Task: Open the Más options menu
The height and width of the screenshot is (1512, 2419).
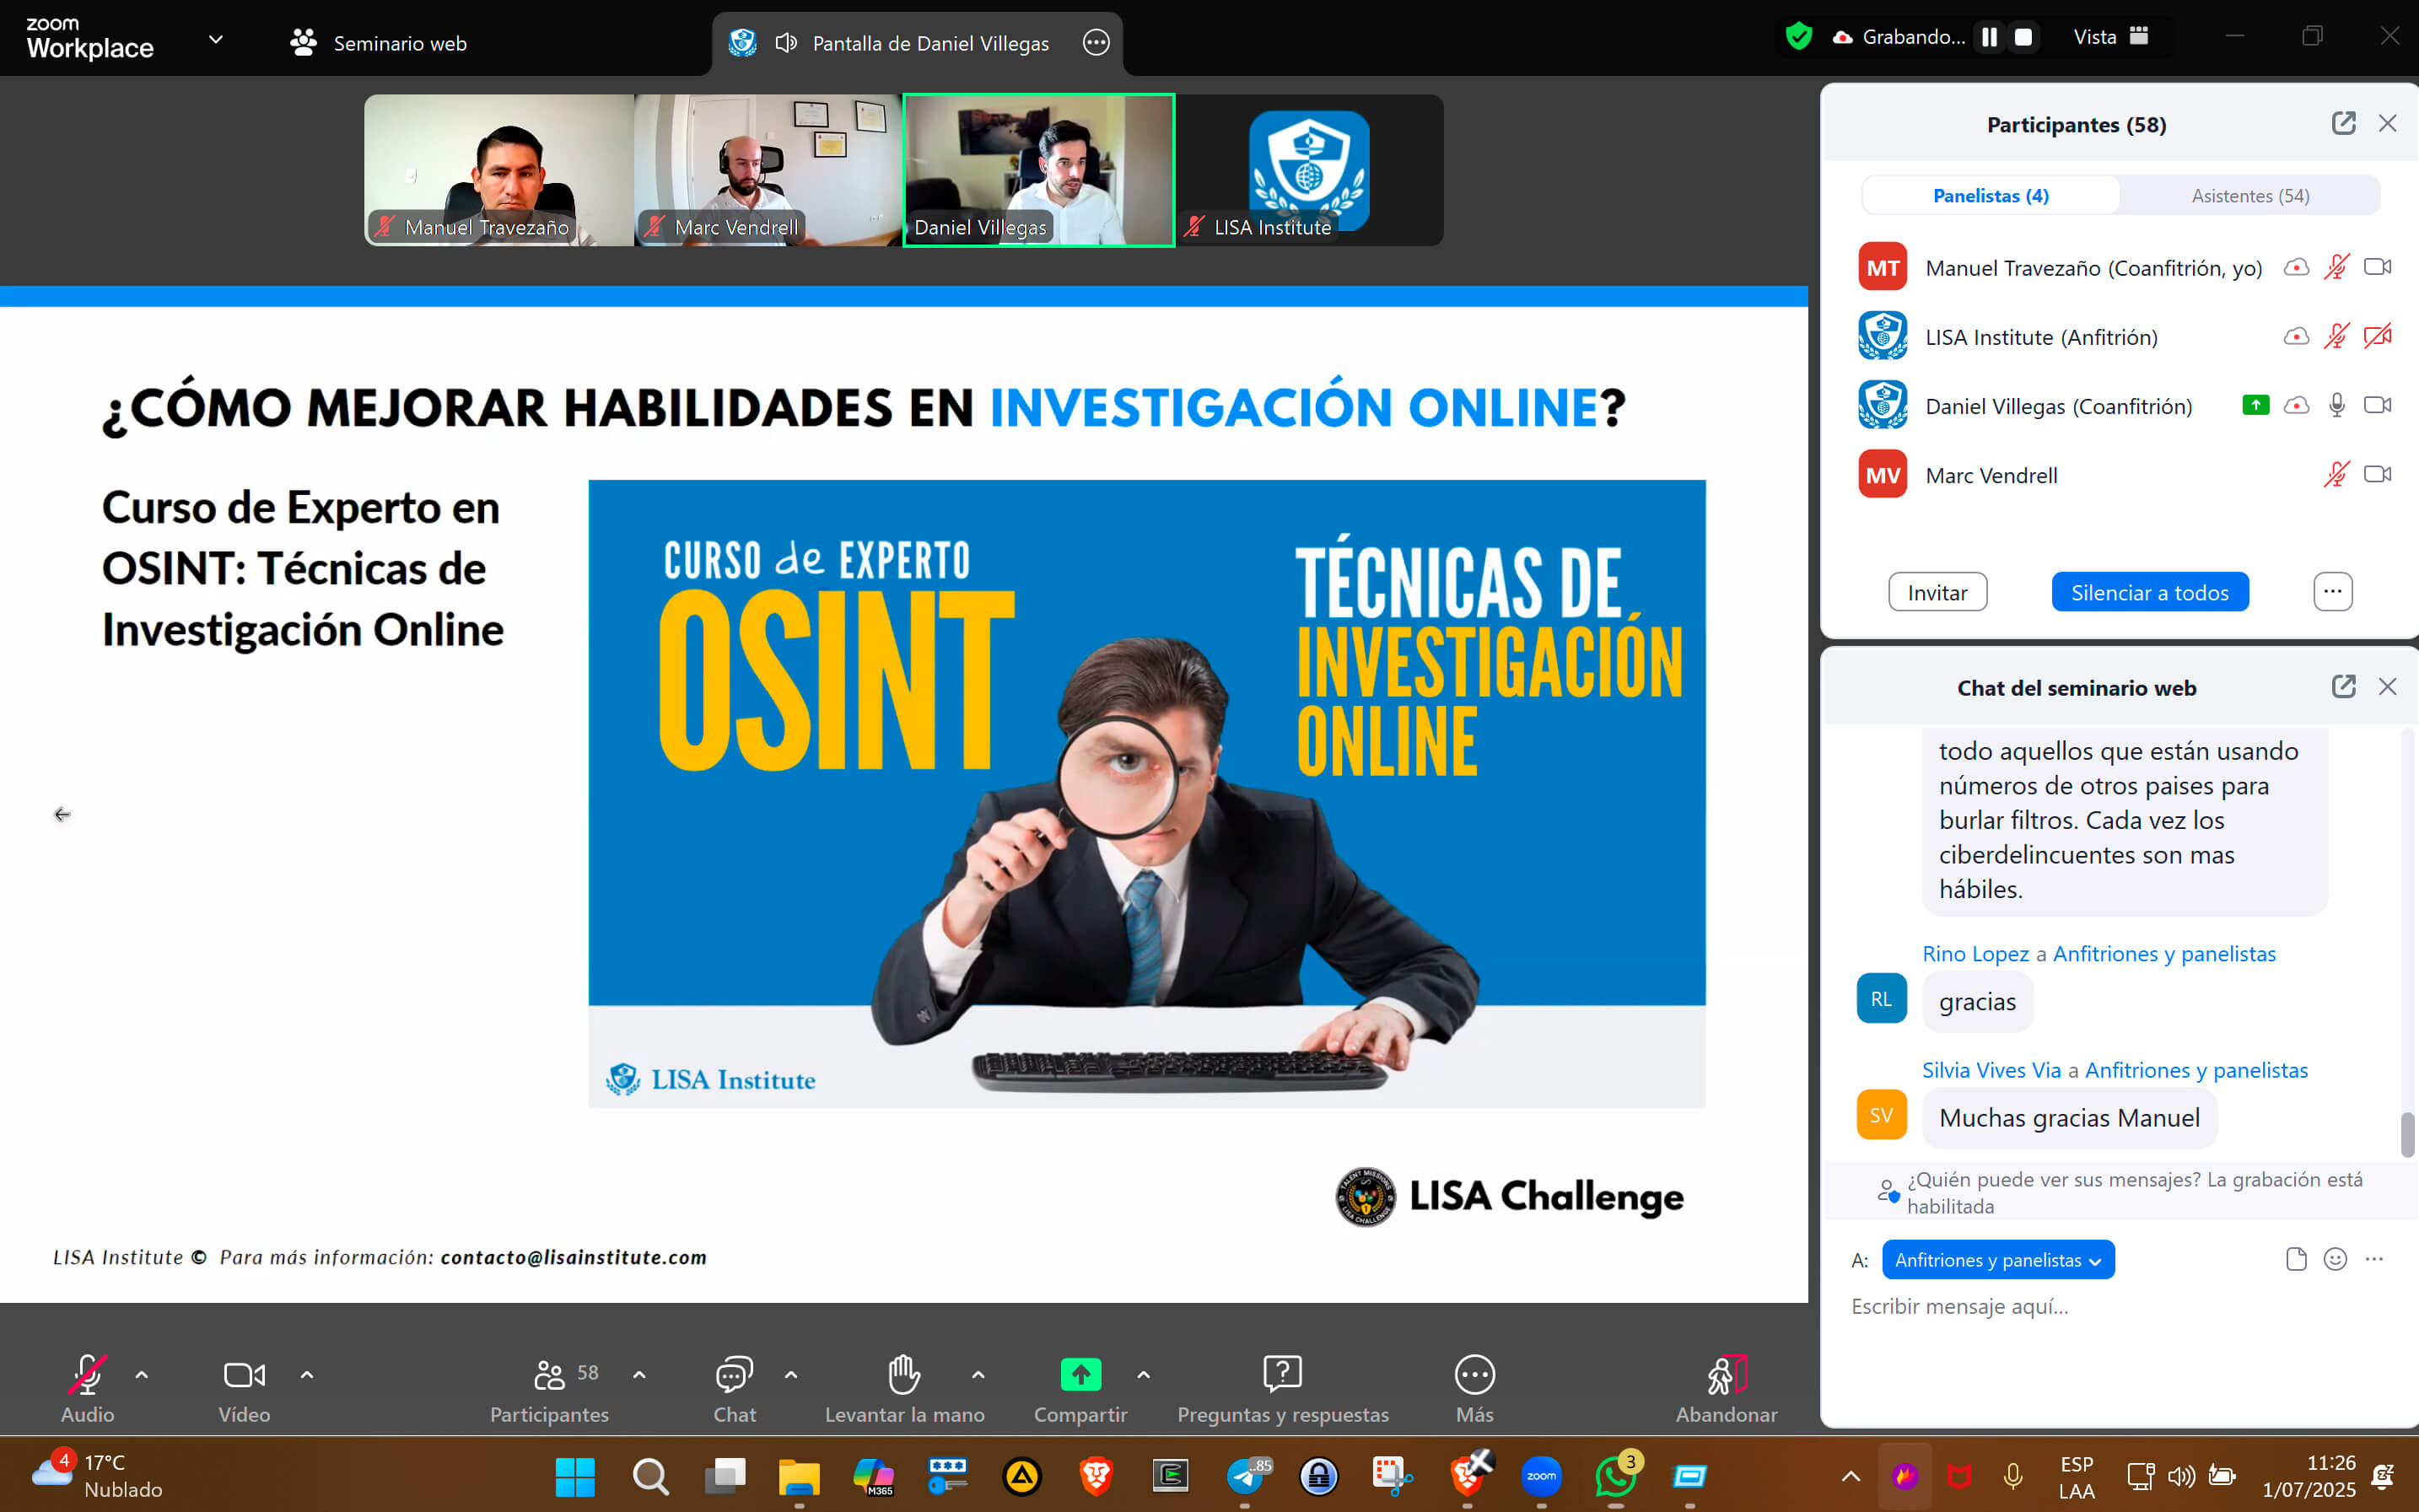Action: (x=1474, y=1388)
